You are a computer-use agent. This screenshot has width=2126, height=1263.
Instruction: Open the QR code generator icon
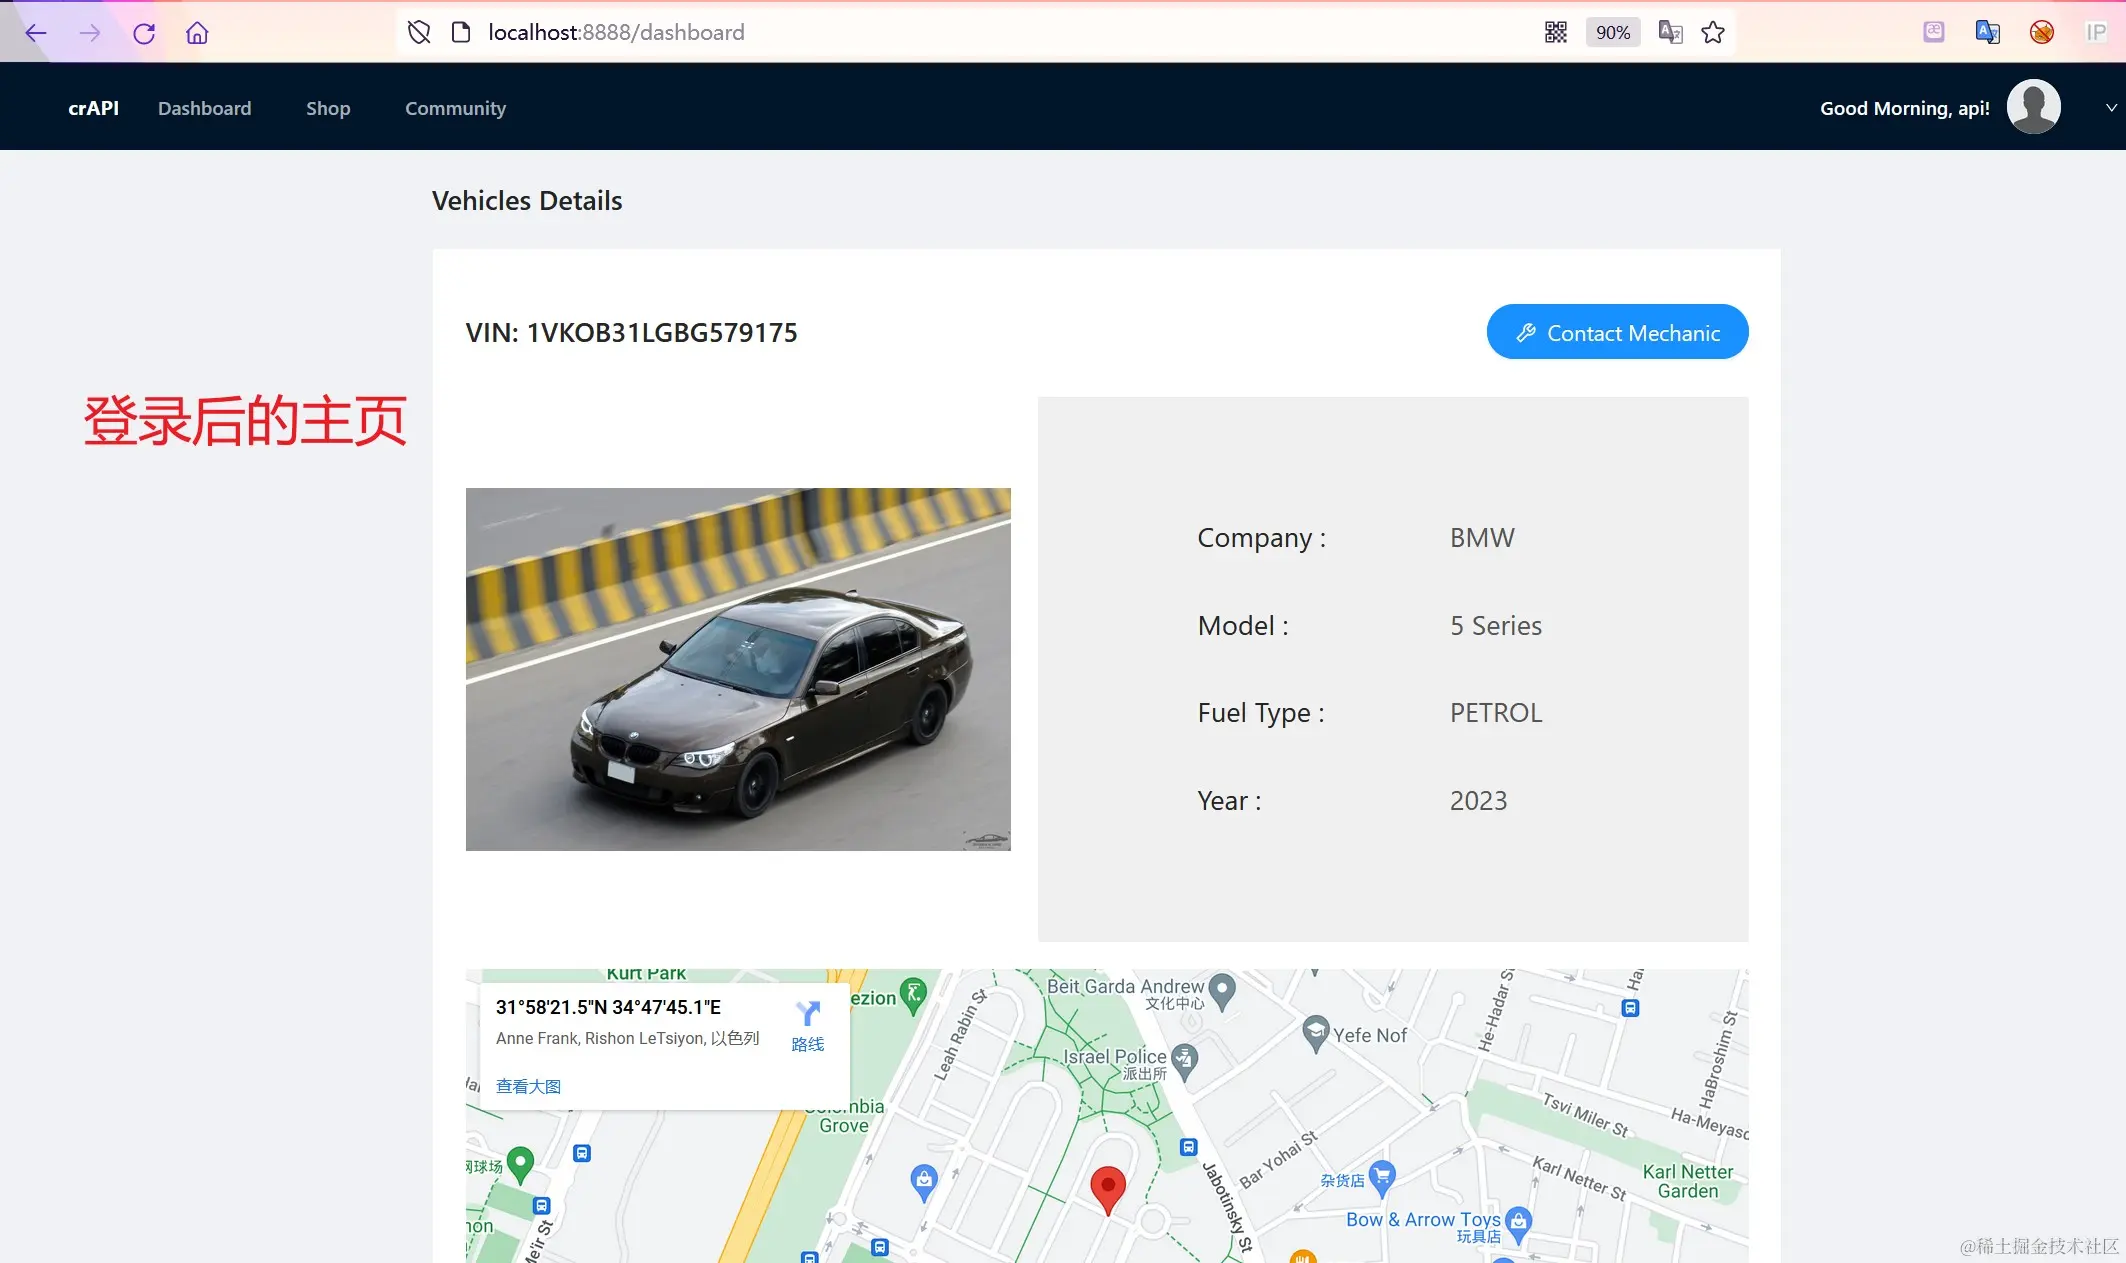pos(1555,33)
